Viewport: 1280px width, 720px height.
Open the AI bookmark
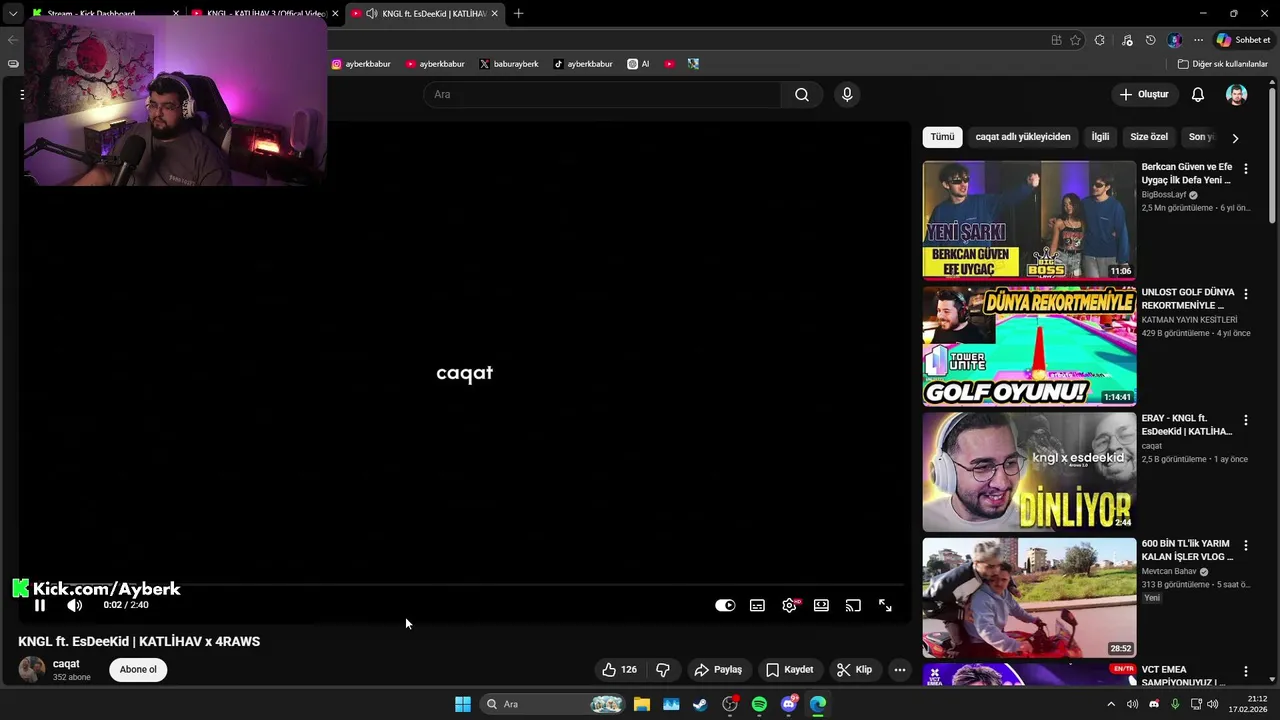click(x=638, y=64)
